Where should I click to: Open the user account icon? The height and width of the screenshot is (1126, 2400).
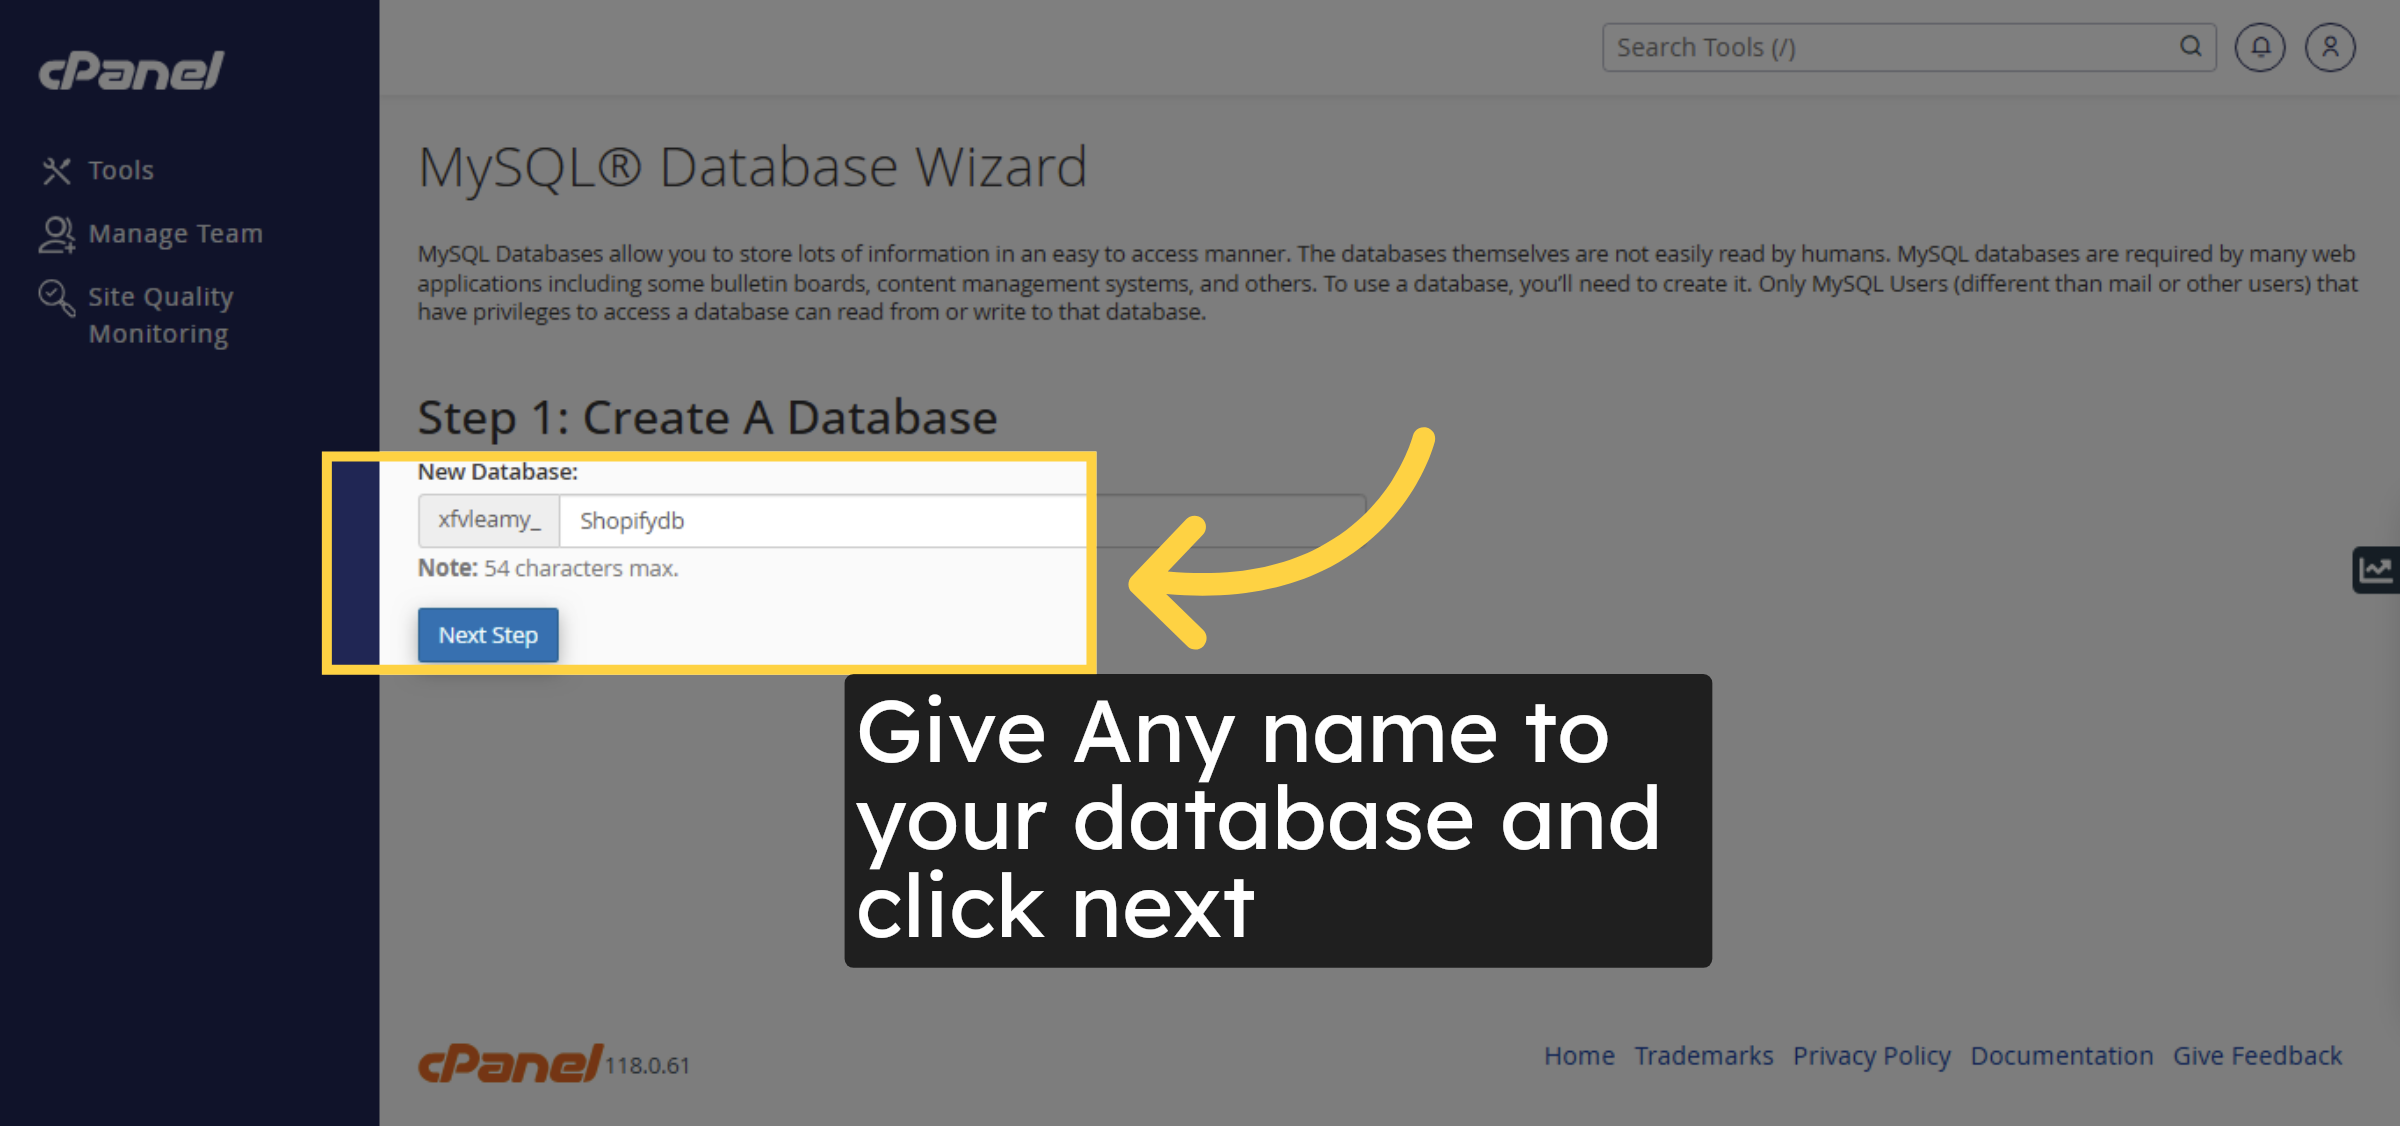pos(2330,47)
